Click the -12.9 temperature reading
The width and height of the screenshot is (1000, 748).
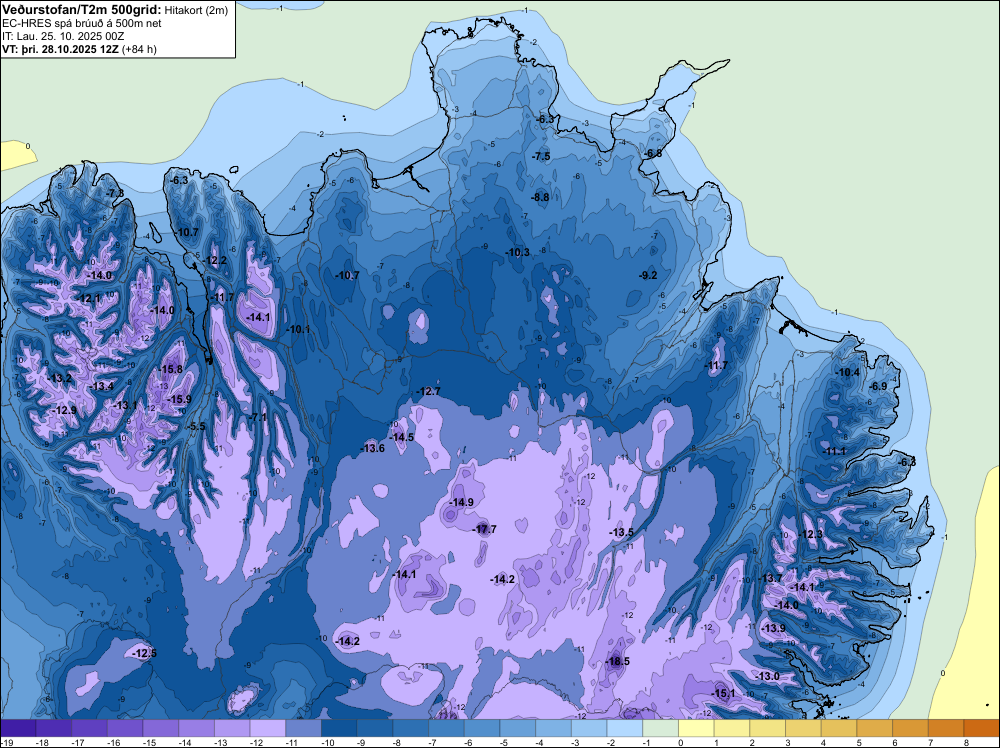[x=64, y=410]
